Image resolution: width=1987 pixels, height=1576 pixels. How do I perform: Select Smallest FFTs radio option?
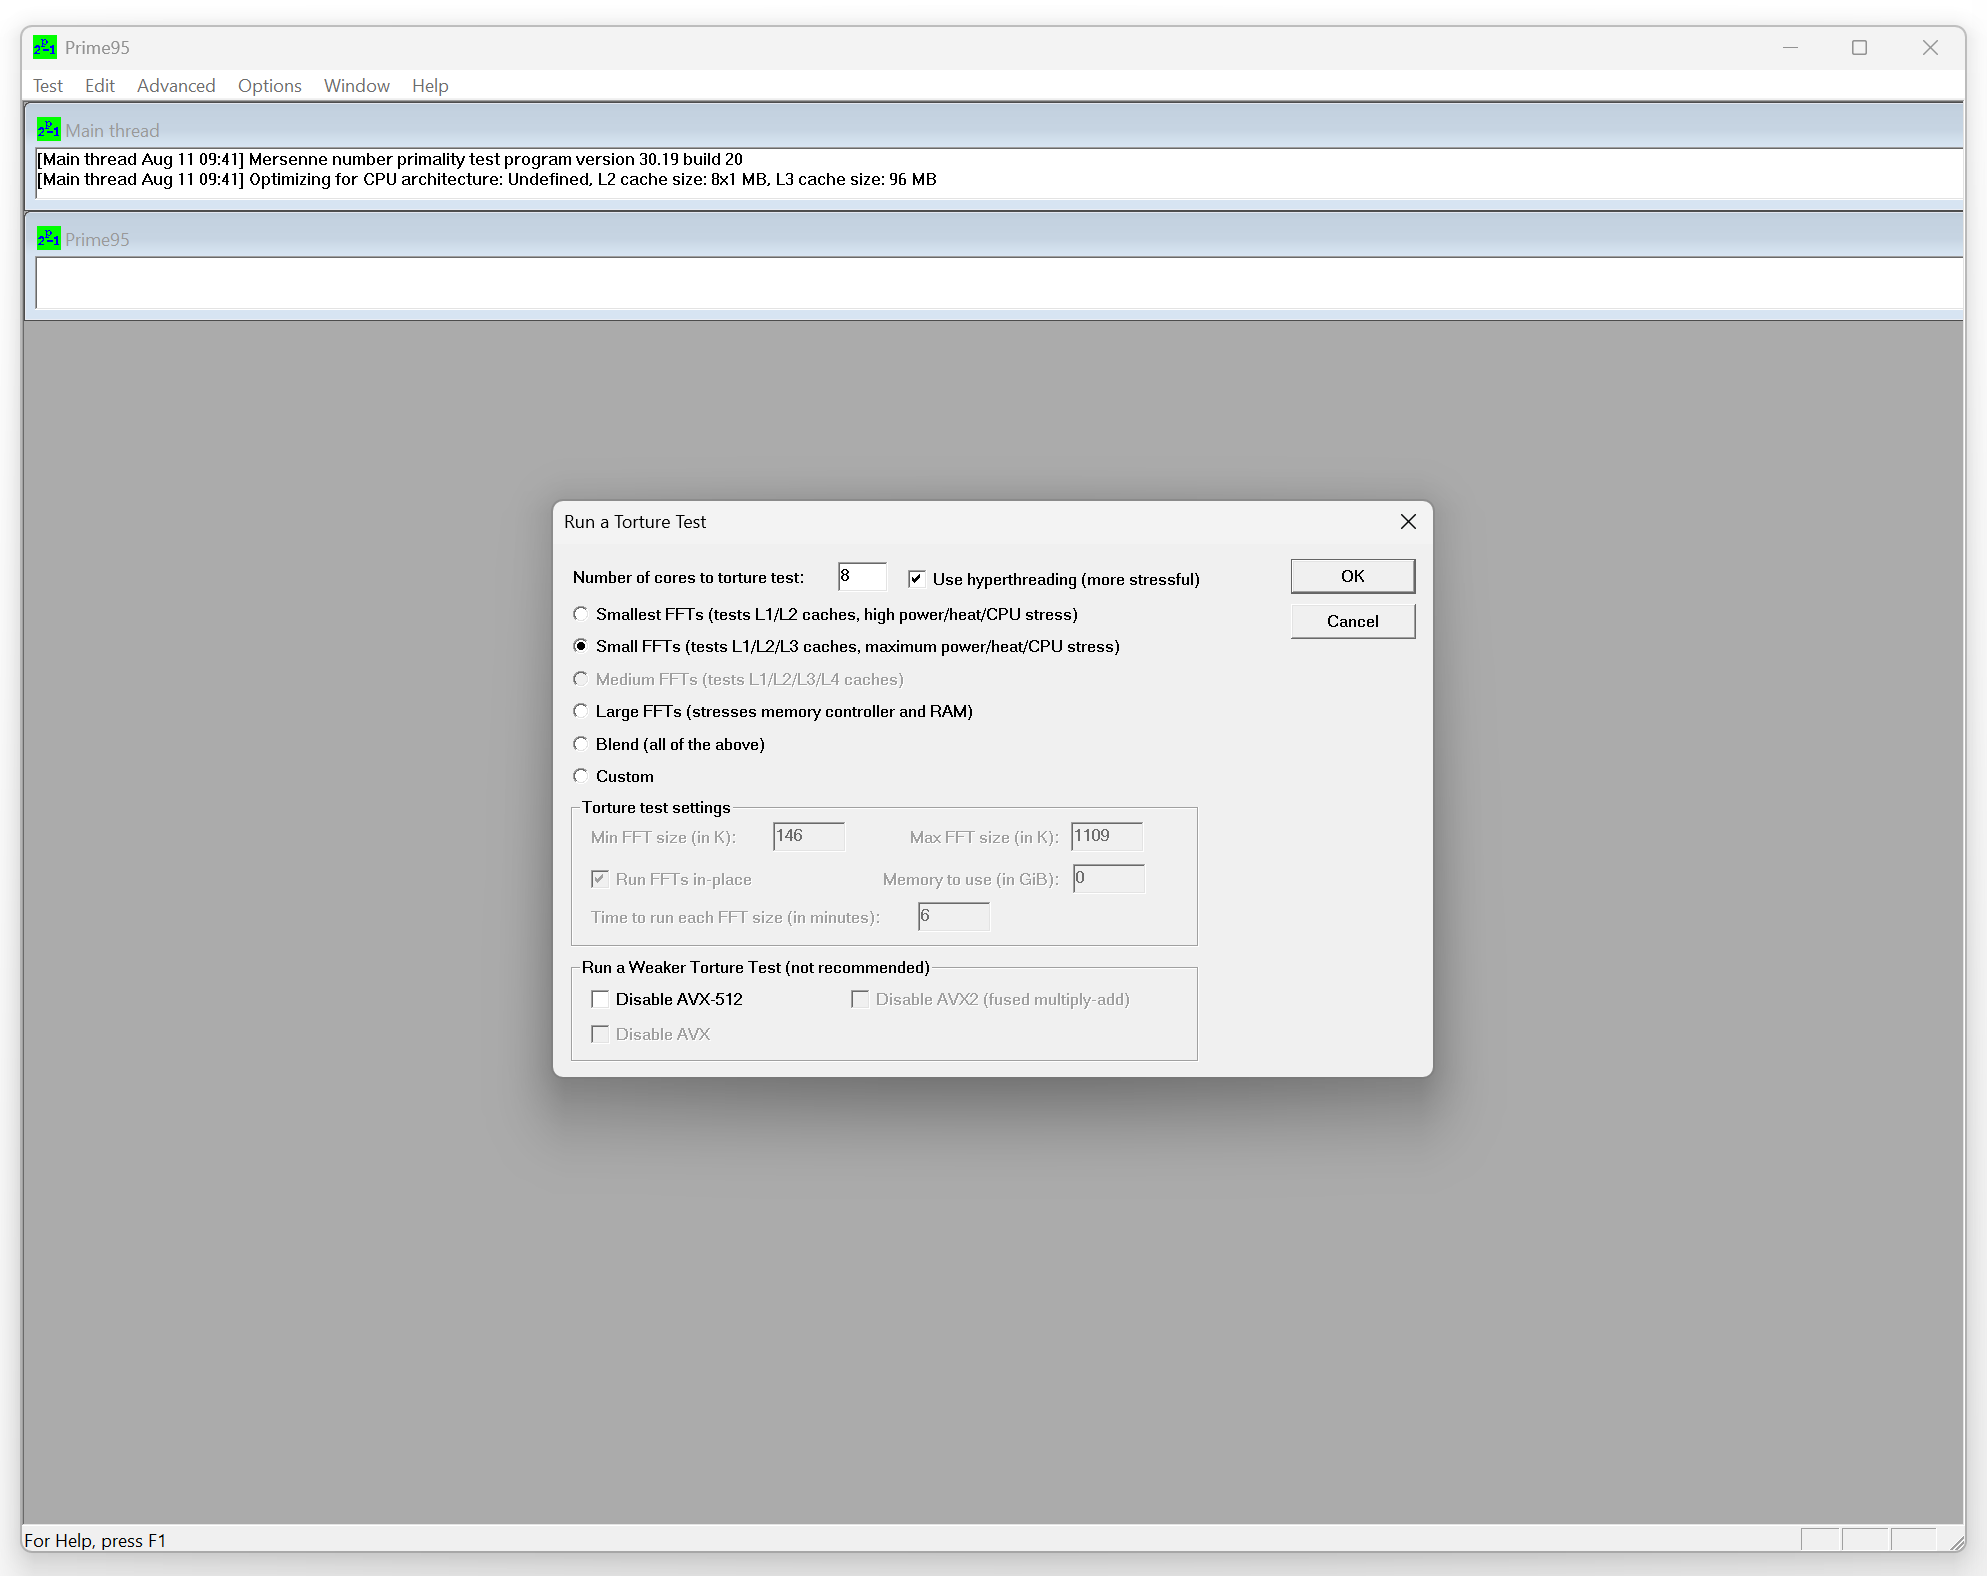pyautogui.click(x=580, y=614)
